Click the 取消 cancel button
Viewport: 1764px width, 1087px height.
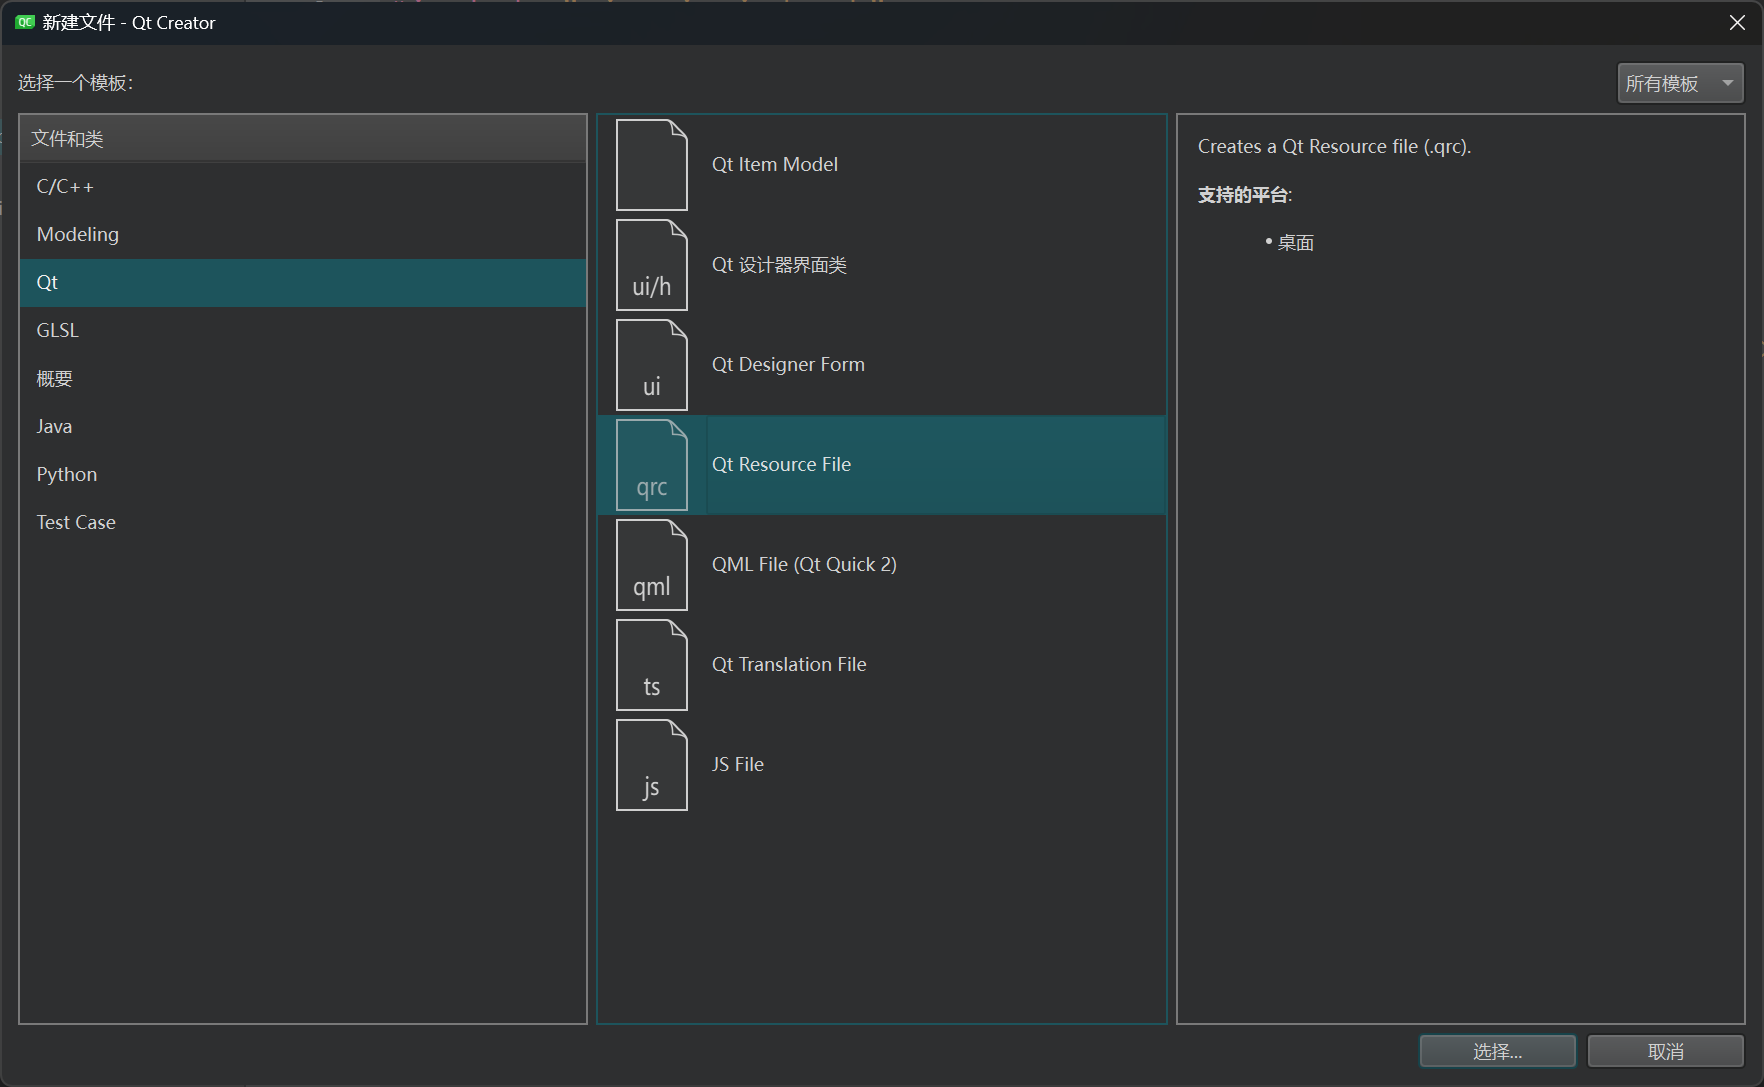coord(1665,1051)
